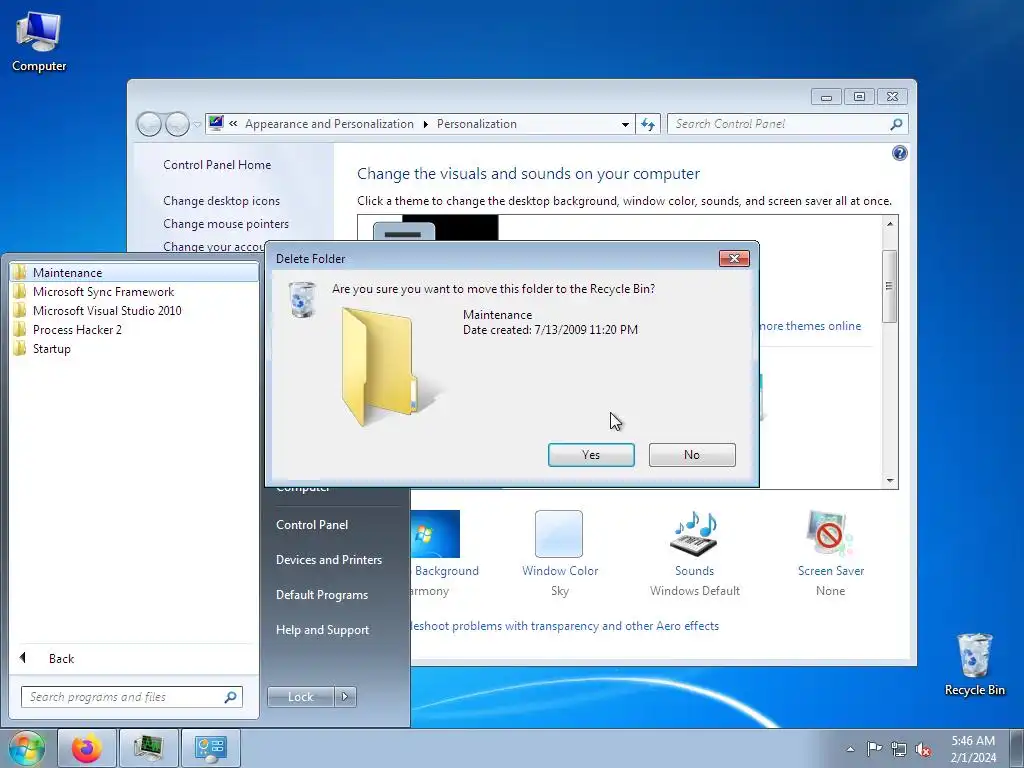1024x768 pixels.
Task: Close the Delete Folder dialog
Action: click(x=734, y=259)
